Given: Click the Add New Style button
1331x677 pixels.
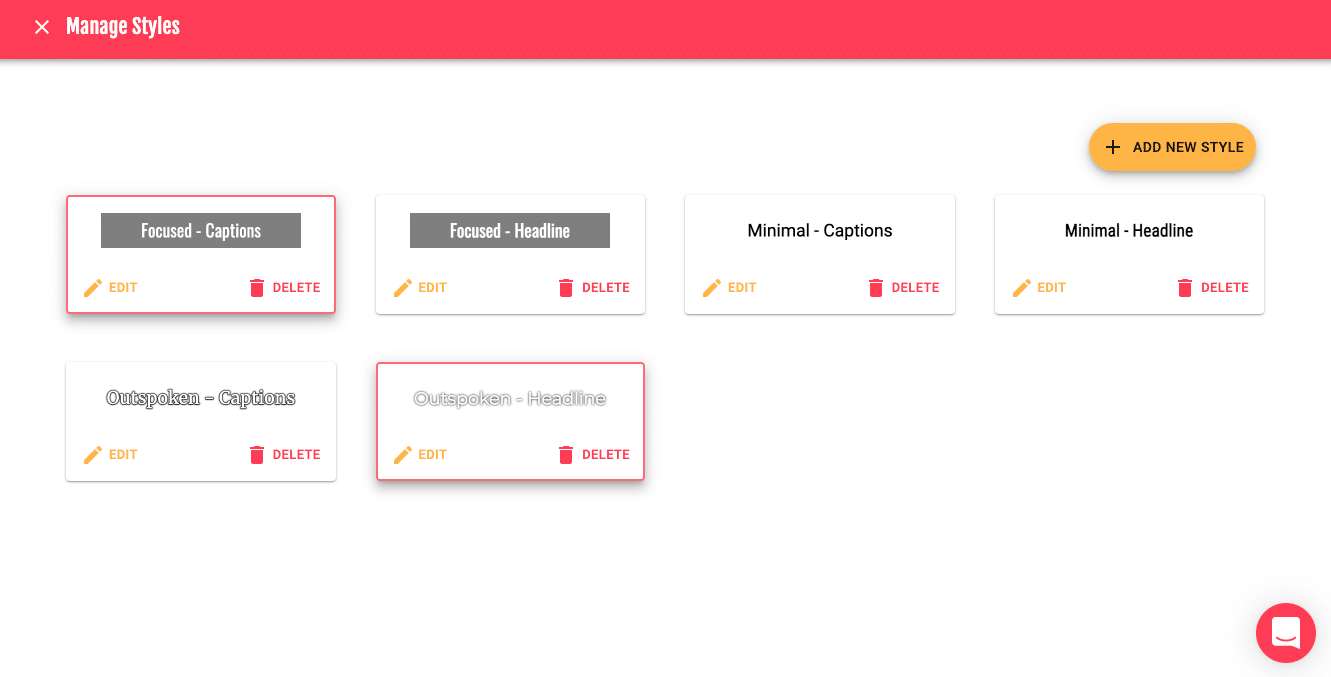Looking at the screenshot, I should [x=1172, y=147].
